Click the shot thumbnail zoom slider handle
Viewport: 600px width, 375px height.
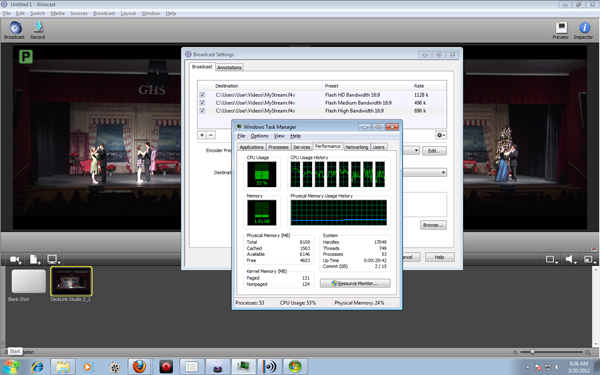532,352
